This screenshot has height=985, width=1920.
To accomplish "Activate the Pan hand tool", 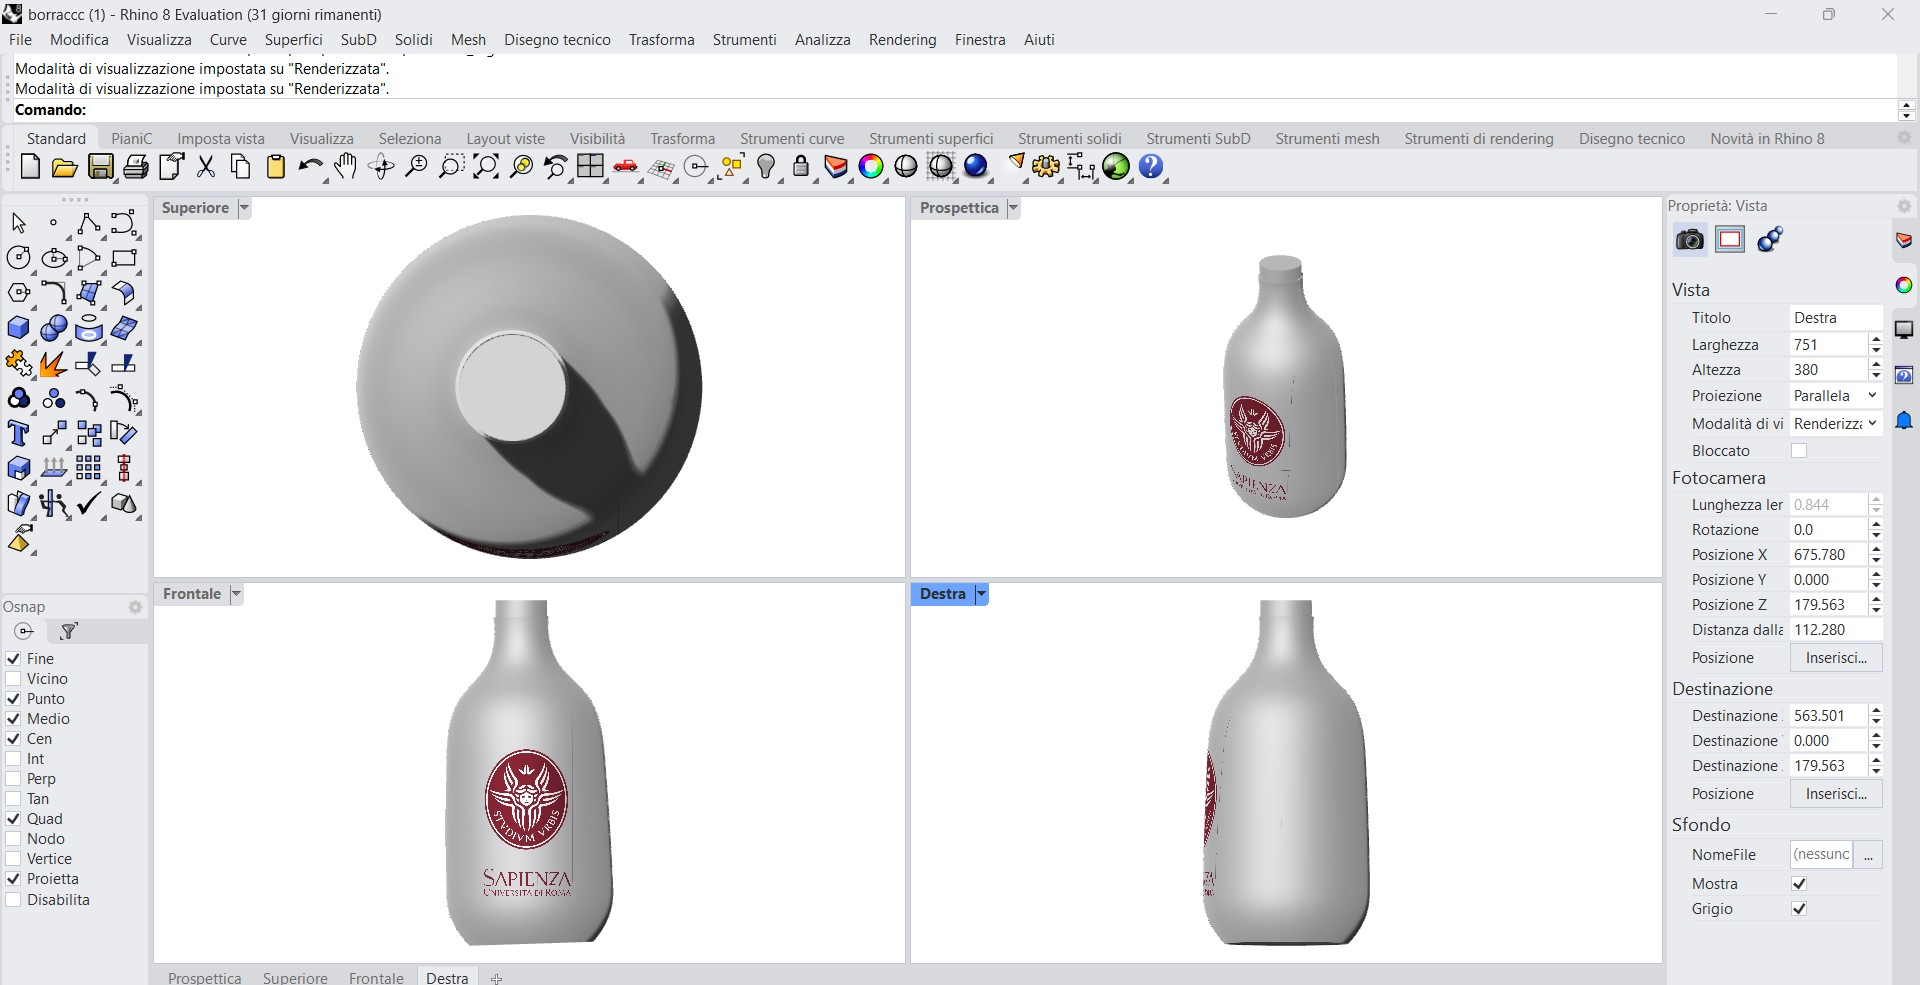I will (x=346, y=167).
